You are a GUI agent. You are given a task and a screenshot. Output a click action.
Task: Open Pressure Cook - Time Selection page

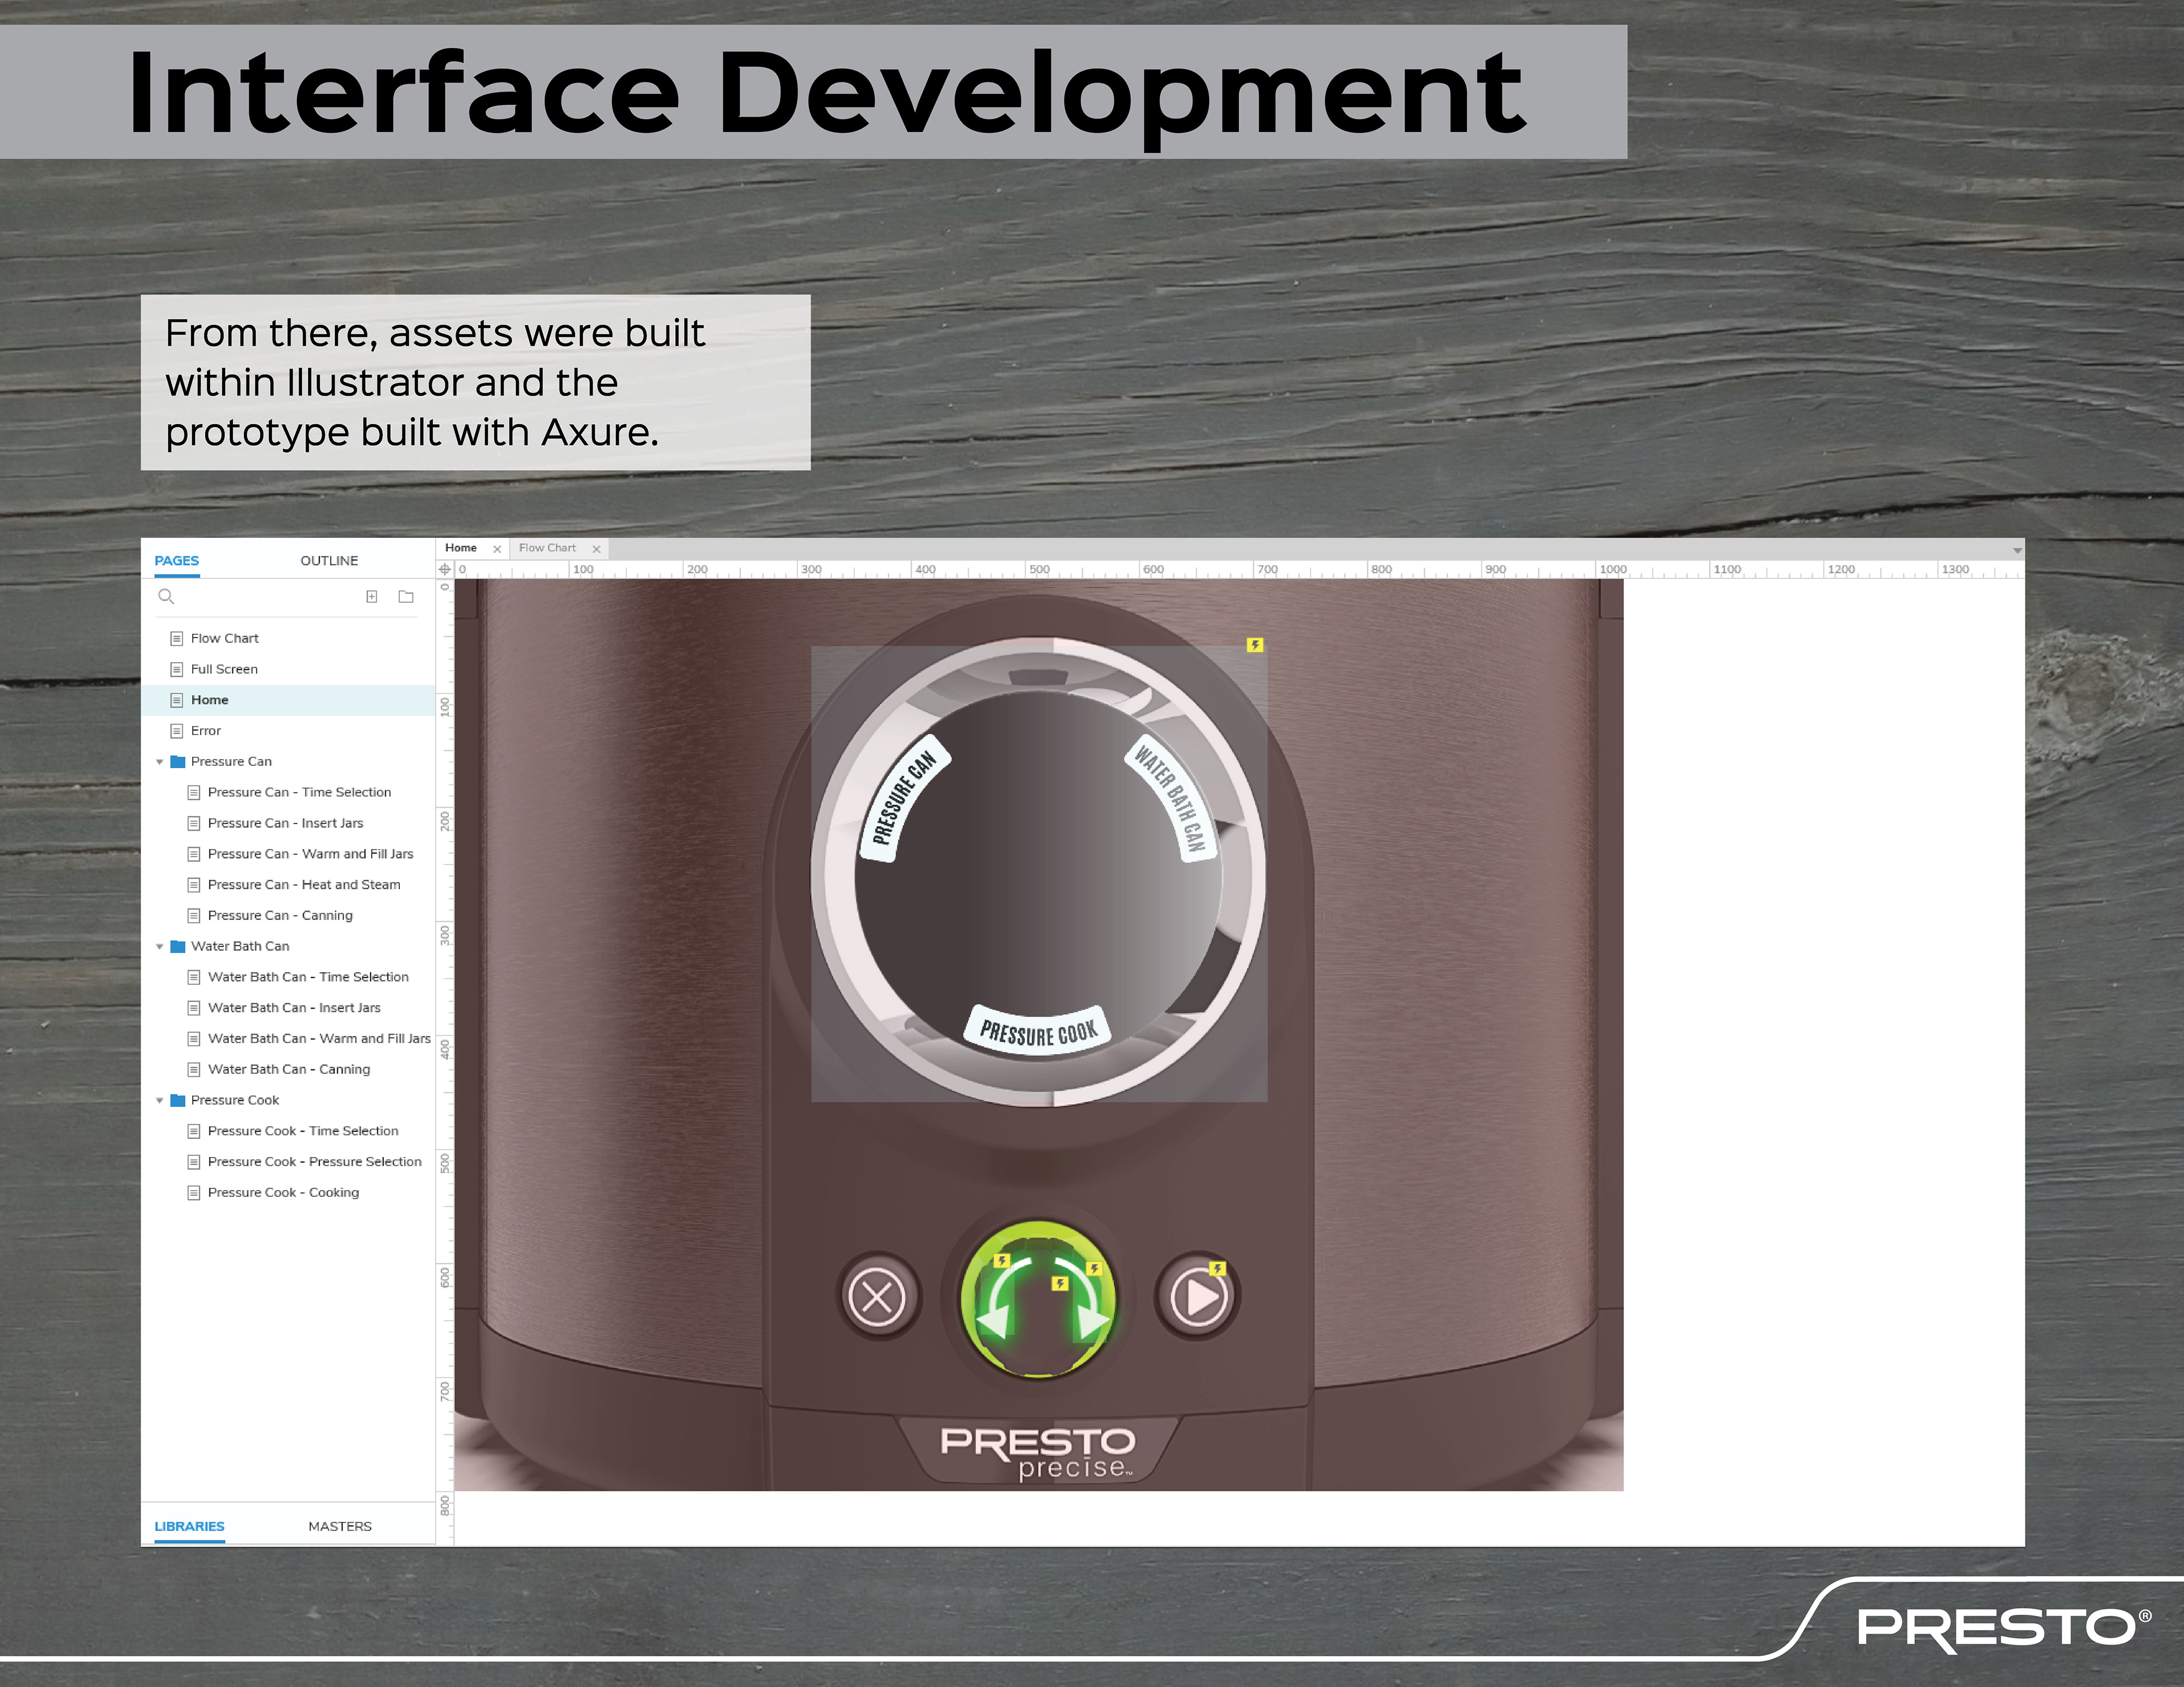point(303,1131)
